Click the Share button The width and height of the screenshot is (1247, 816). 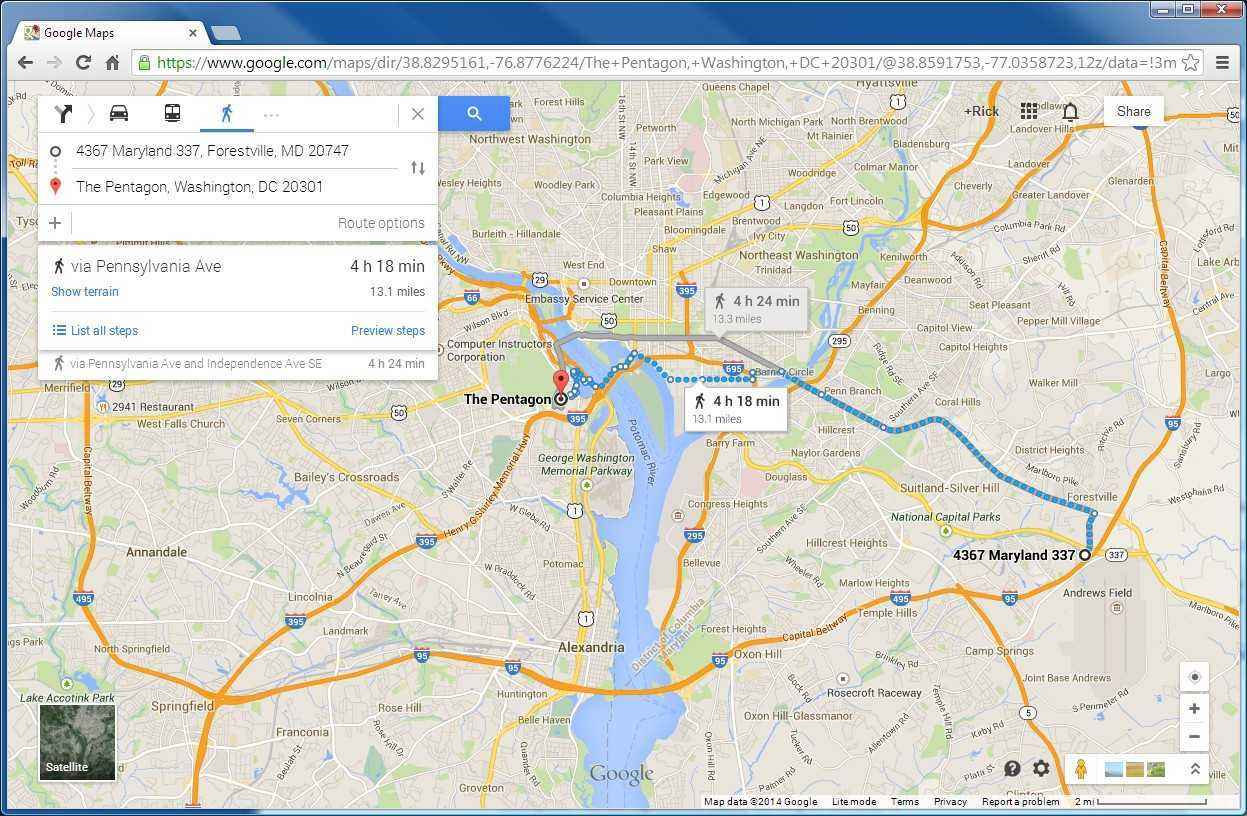(x=1133, y=111)
